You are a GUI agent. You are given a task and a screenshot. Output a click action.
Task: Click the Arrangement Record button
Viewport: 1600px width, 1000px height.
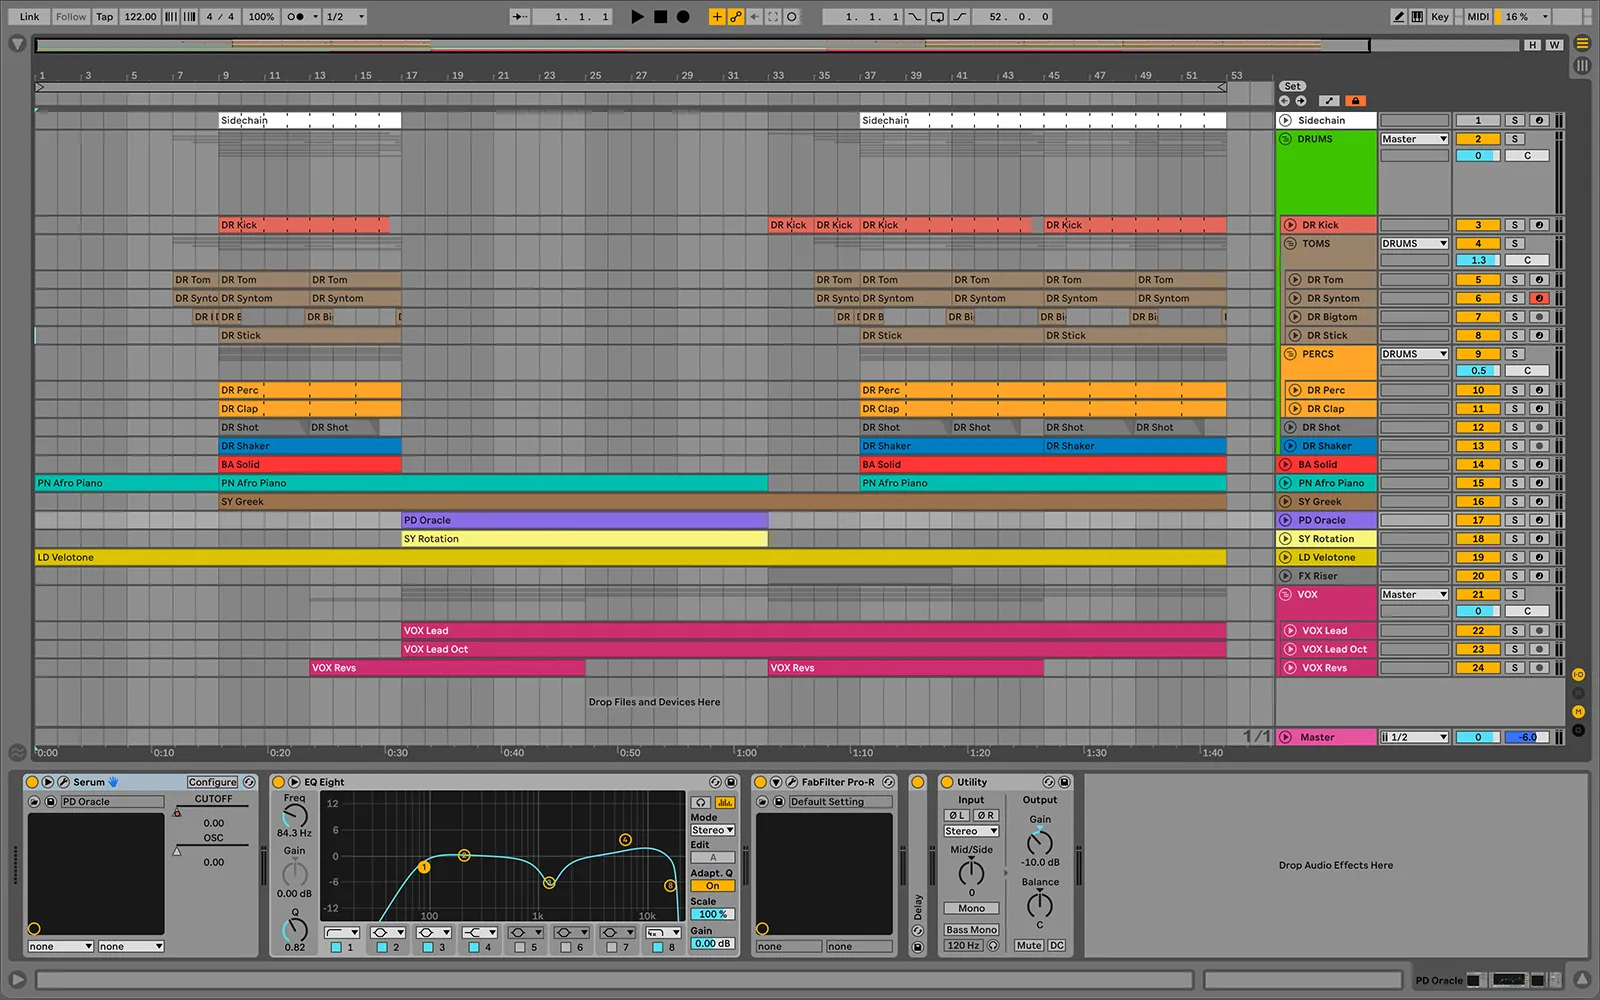click(x=683, y=16)
